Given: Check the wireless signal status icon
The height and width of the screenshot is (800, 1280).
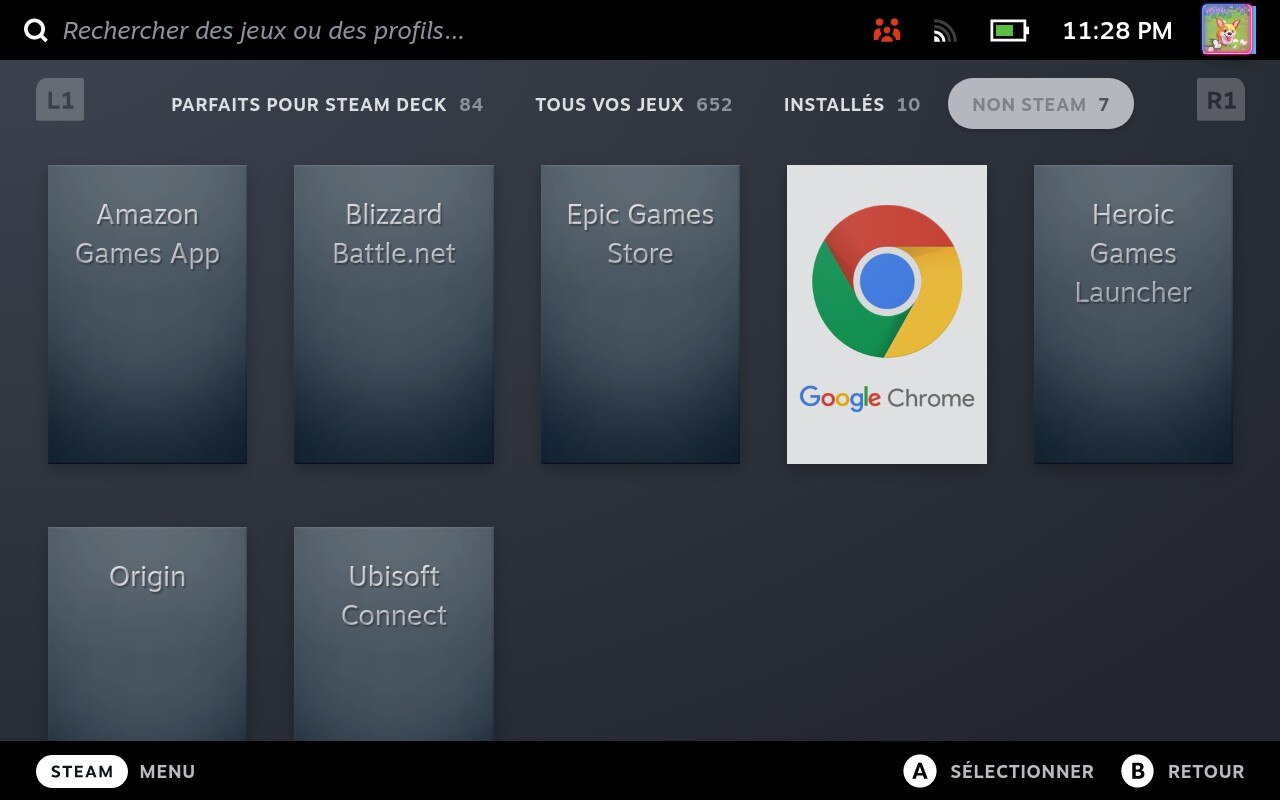Looking at the screenshot, I should pyautogui.click(x=945, y=32).
